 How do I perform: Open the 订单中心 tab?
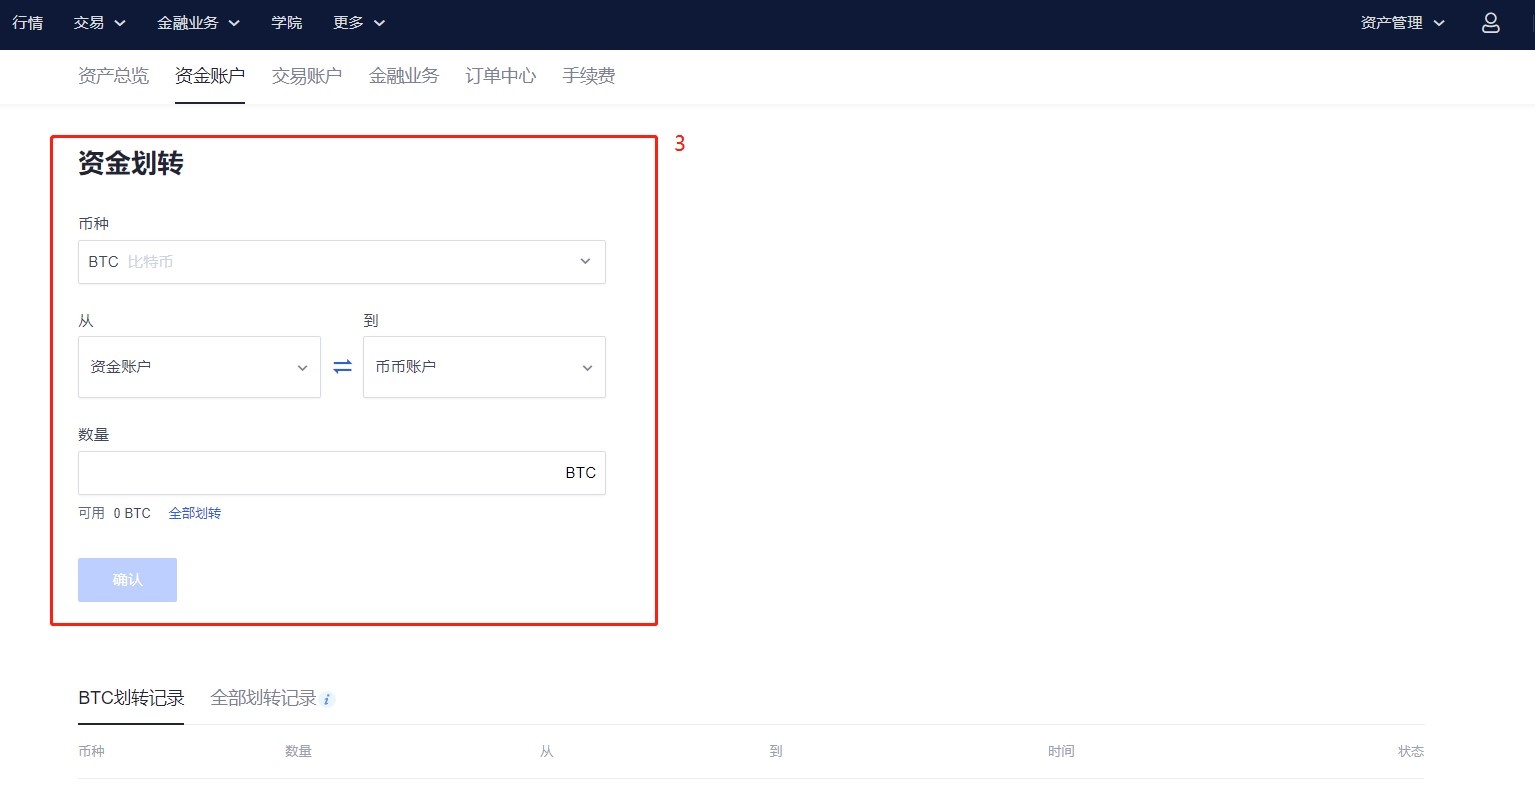point(501,76)
